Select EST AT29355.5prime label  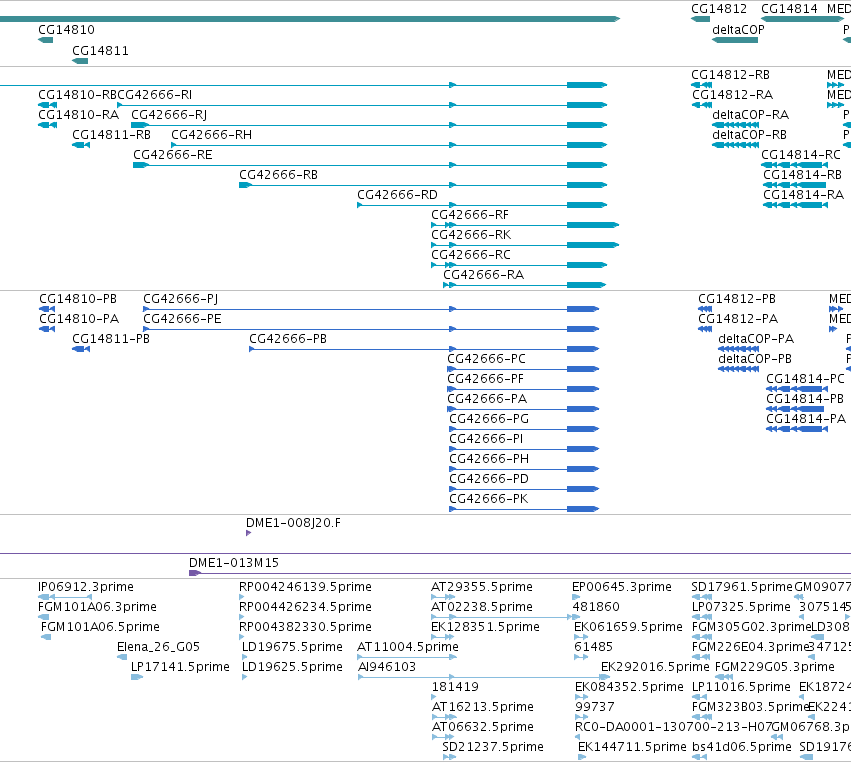point(482,587)
